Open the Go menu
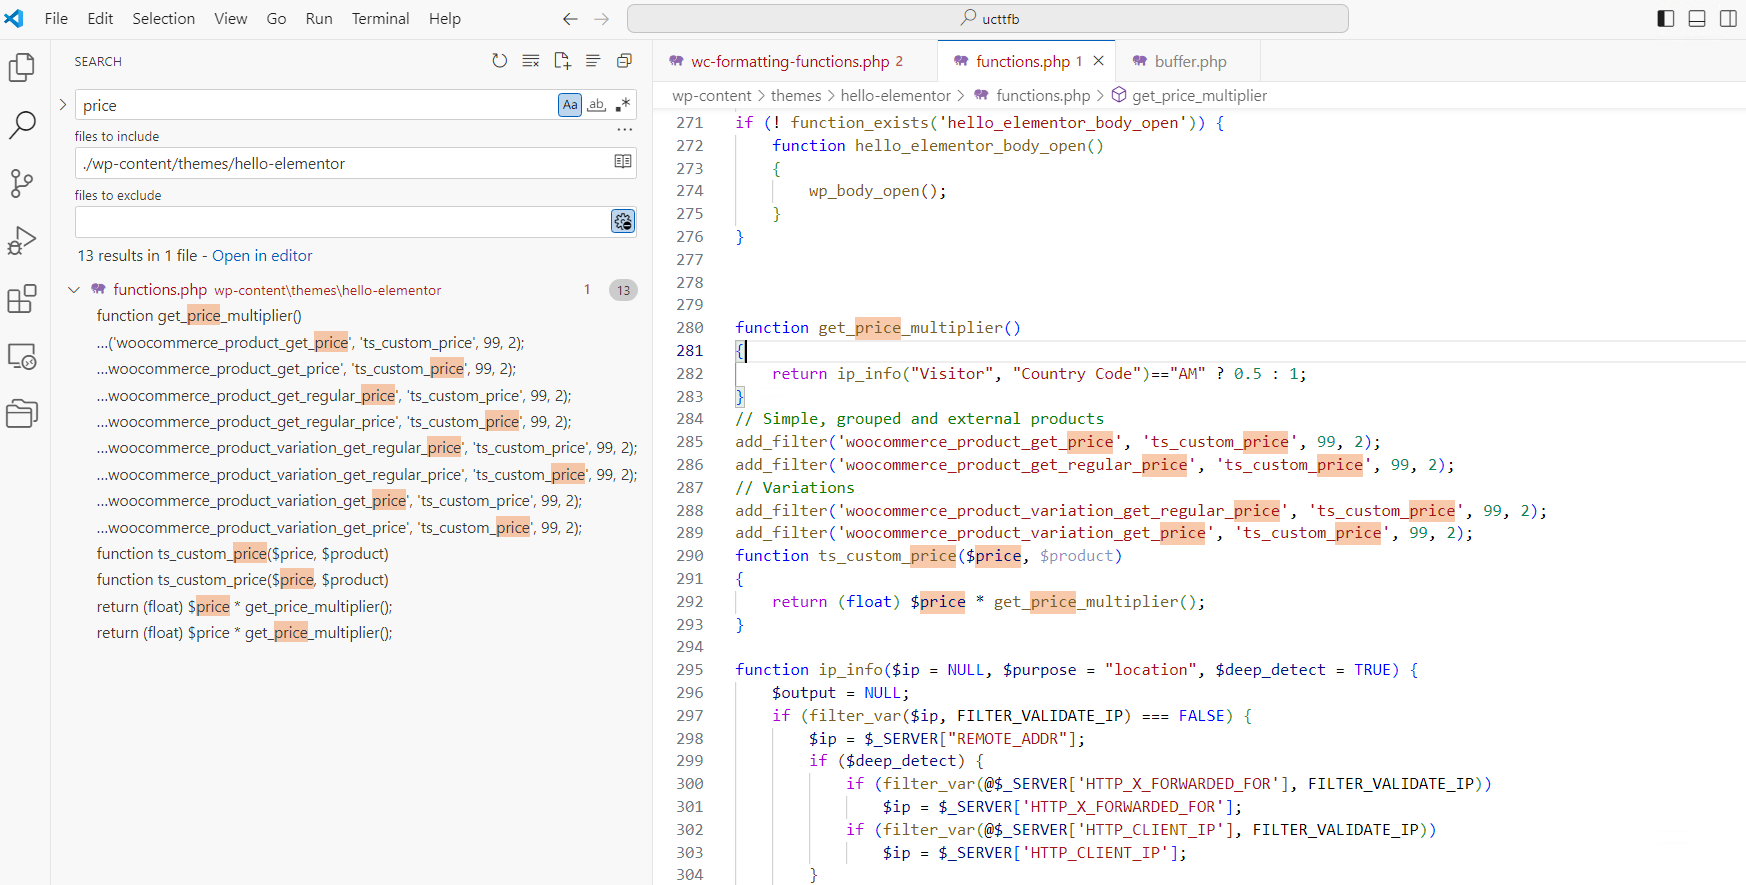The image size is (1746, 885). pos(277,19)
